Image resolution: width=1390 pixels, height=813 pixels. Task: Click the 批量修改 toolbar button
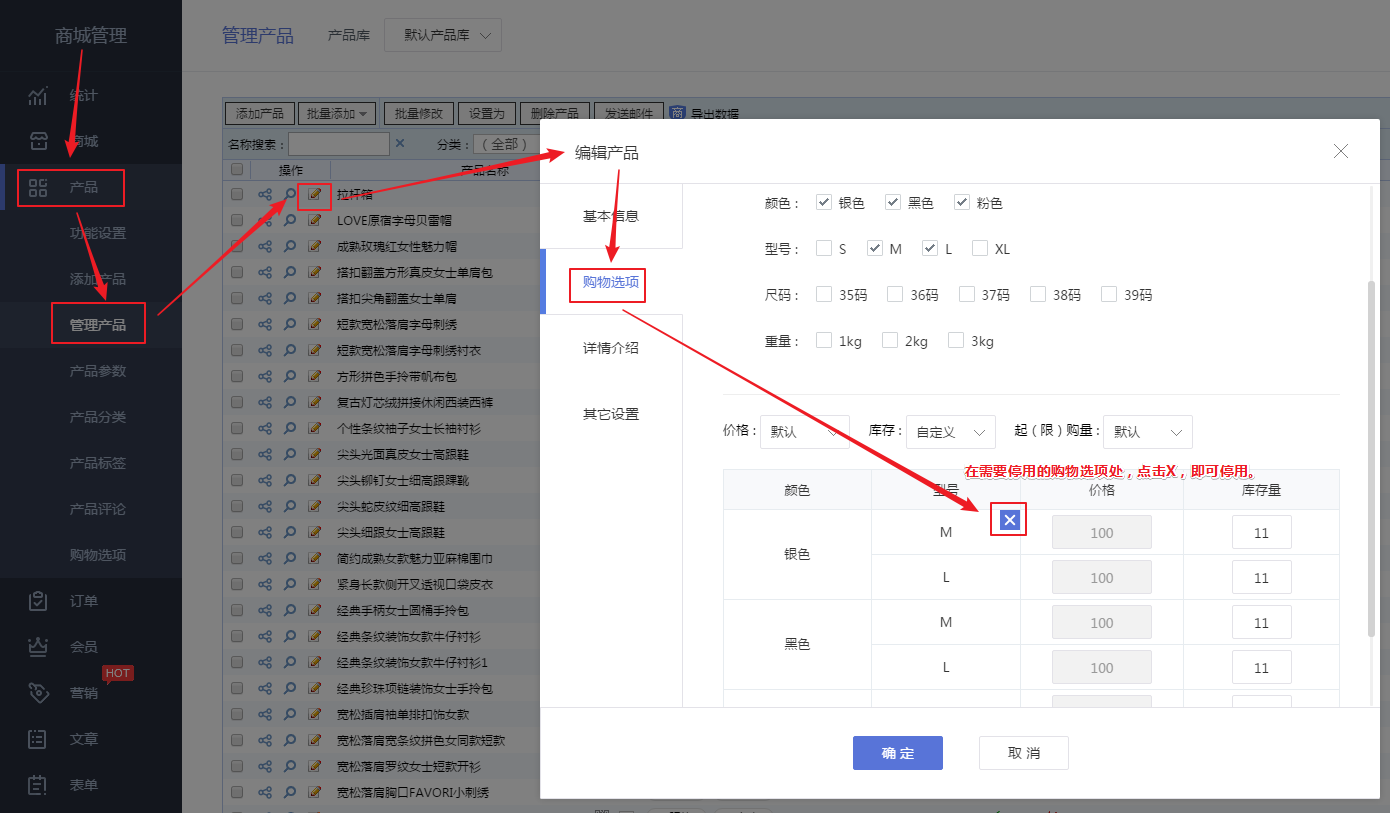pos(420,113)
